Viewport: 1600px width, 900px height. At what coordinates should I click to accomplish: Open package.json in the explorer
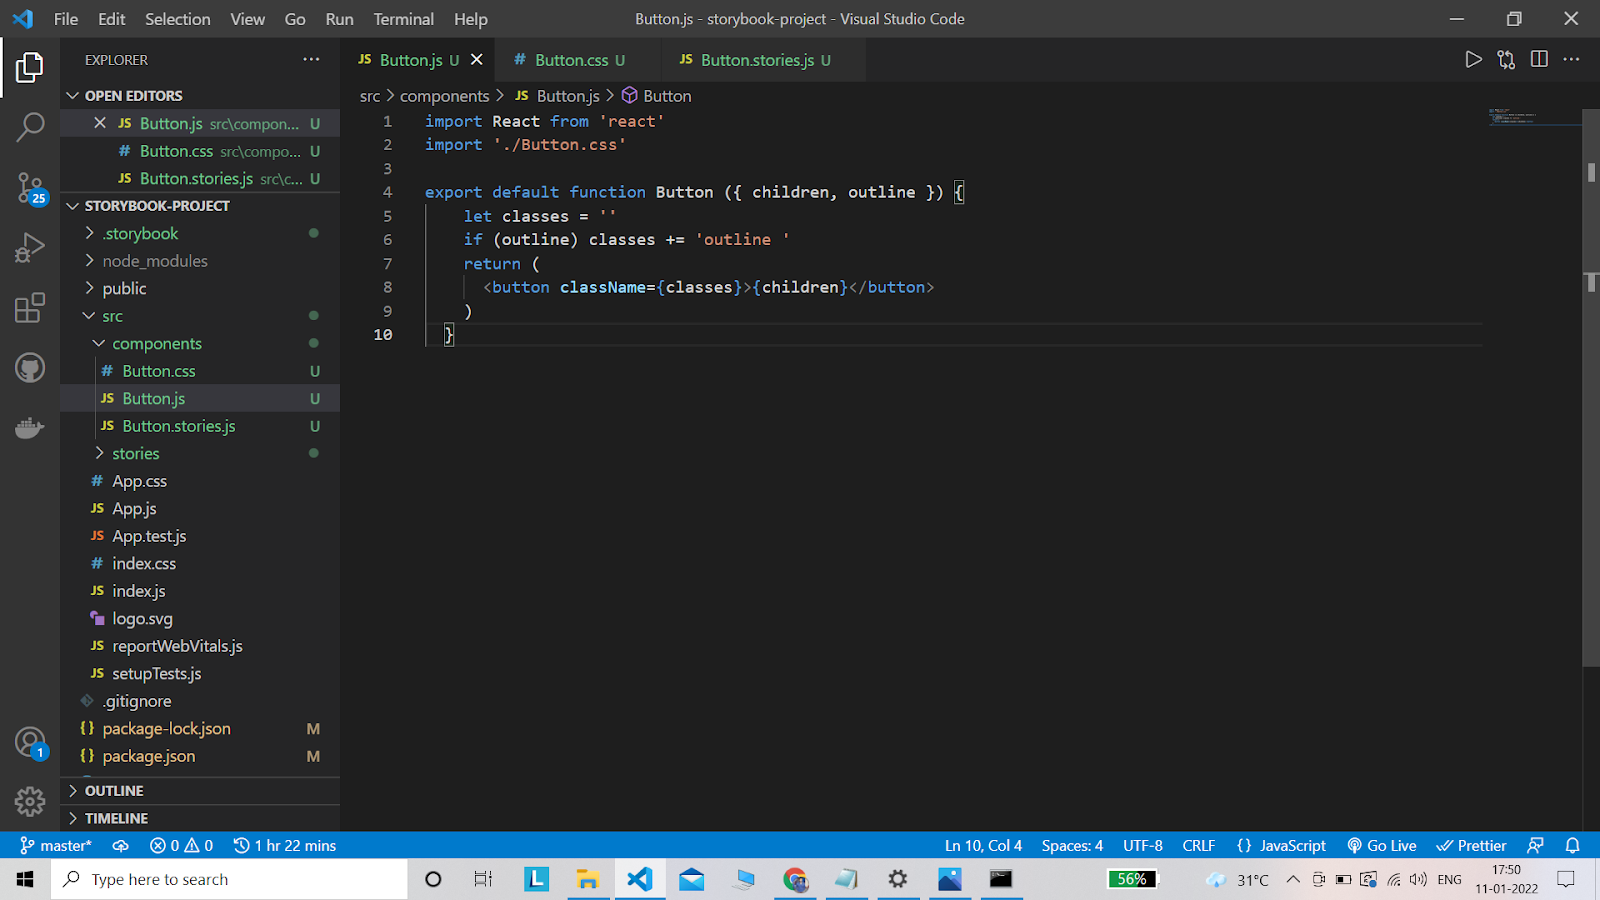tap(149, 756)
